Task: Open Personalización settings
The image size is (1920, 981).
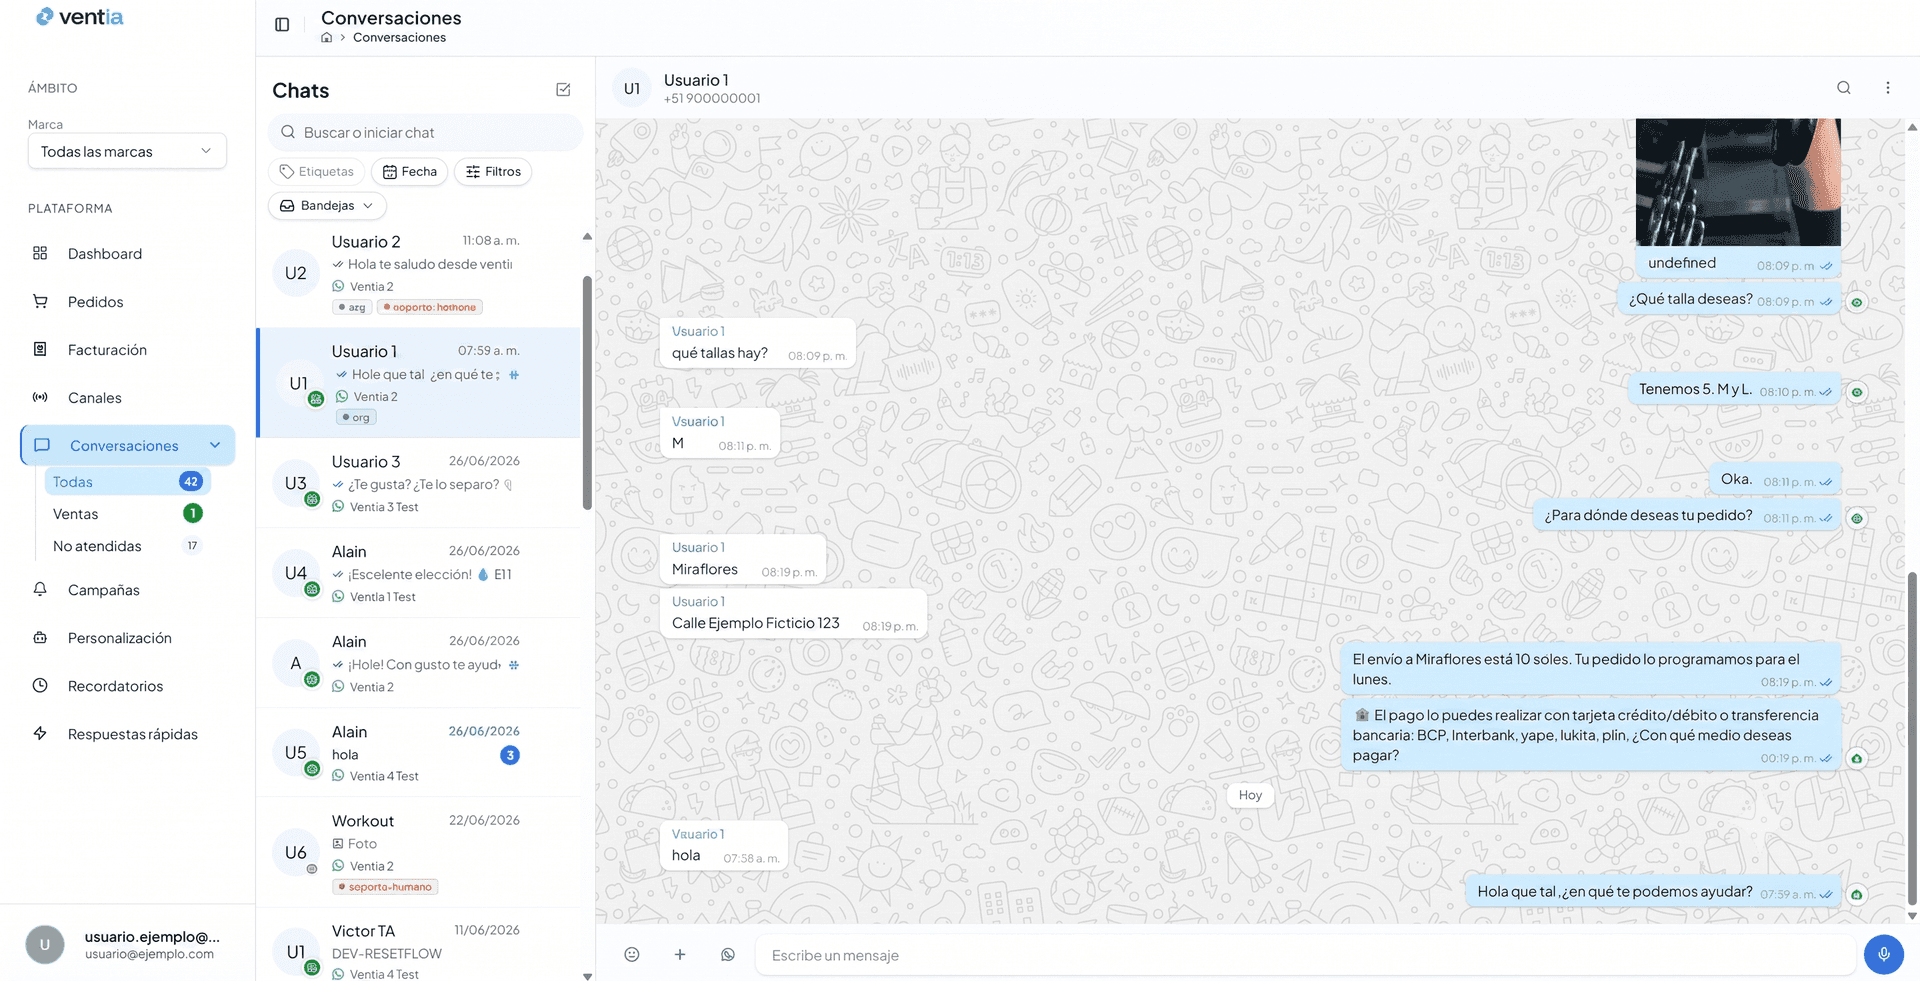Action: click(x=120, y=638)
